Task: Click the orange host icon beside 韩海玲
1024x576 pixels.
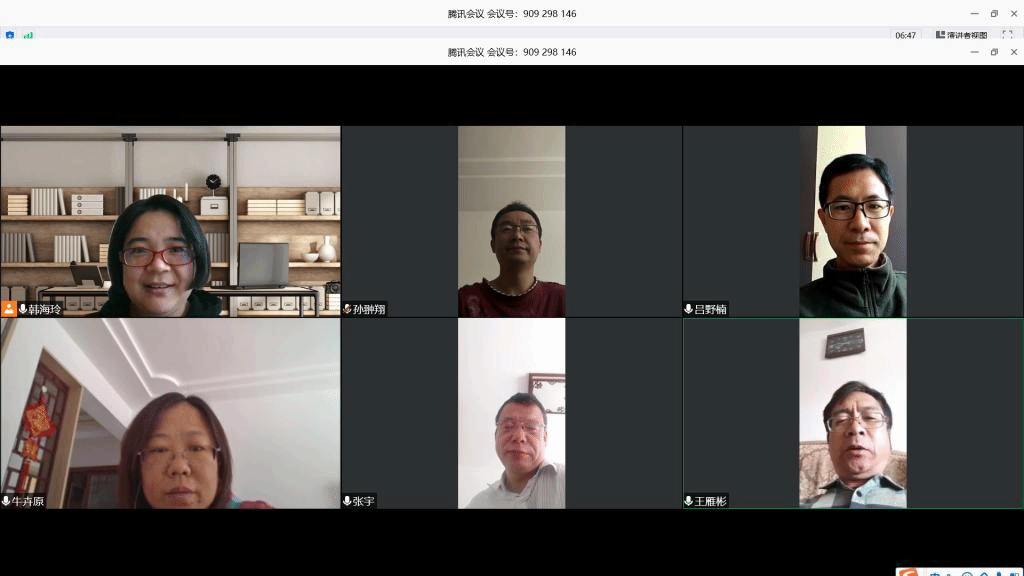Action: tap(9, 309)
